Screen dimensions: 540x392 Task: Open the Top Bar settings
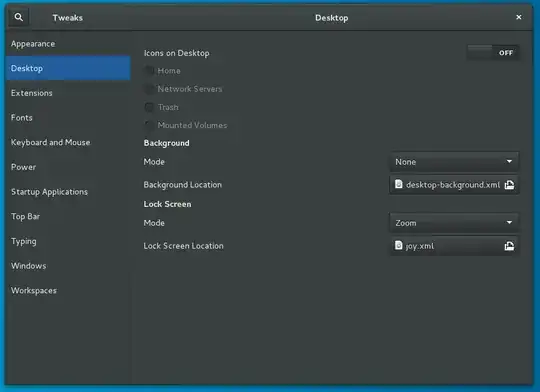coord(68,216)
